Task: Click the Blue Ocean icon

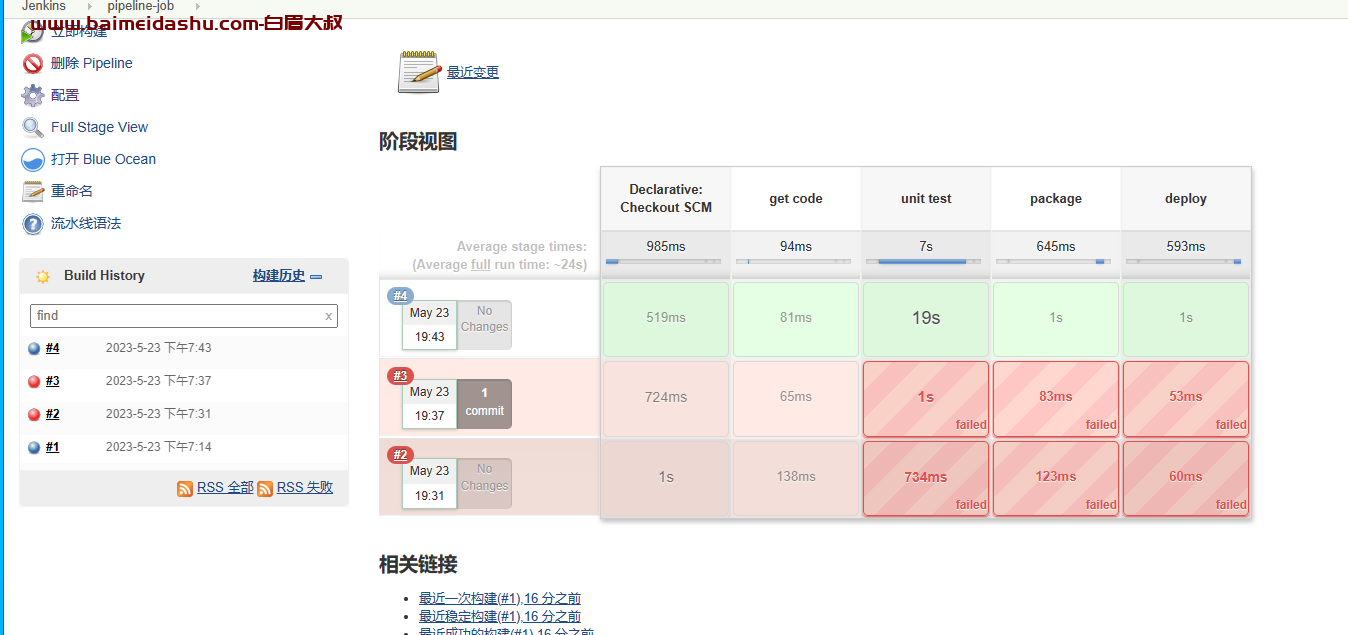Action: coord(33,160)
